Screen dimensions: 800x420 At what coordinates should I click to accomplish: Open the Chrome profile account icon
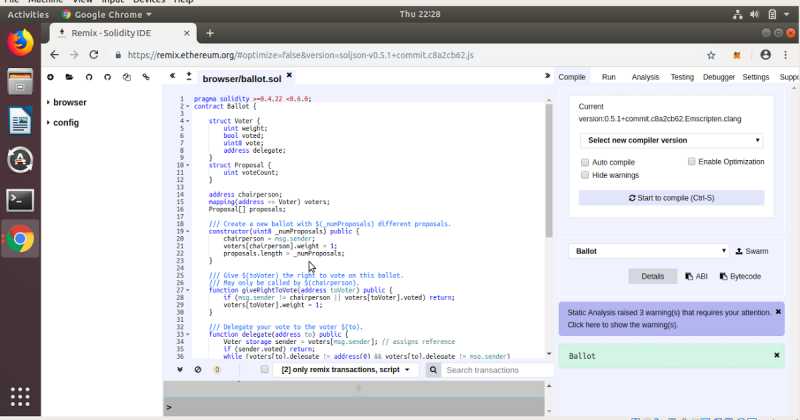(x=765, y=55)
